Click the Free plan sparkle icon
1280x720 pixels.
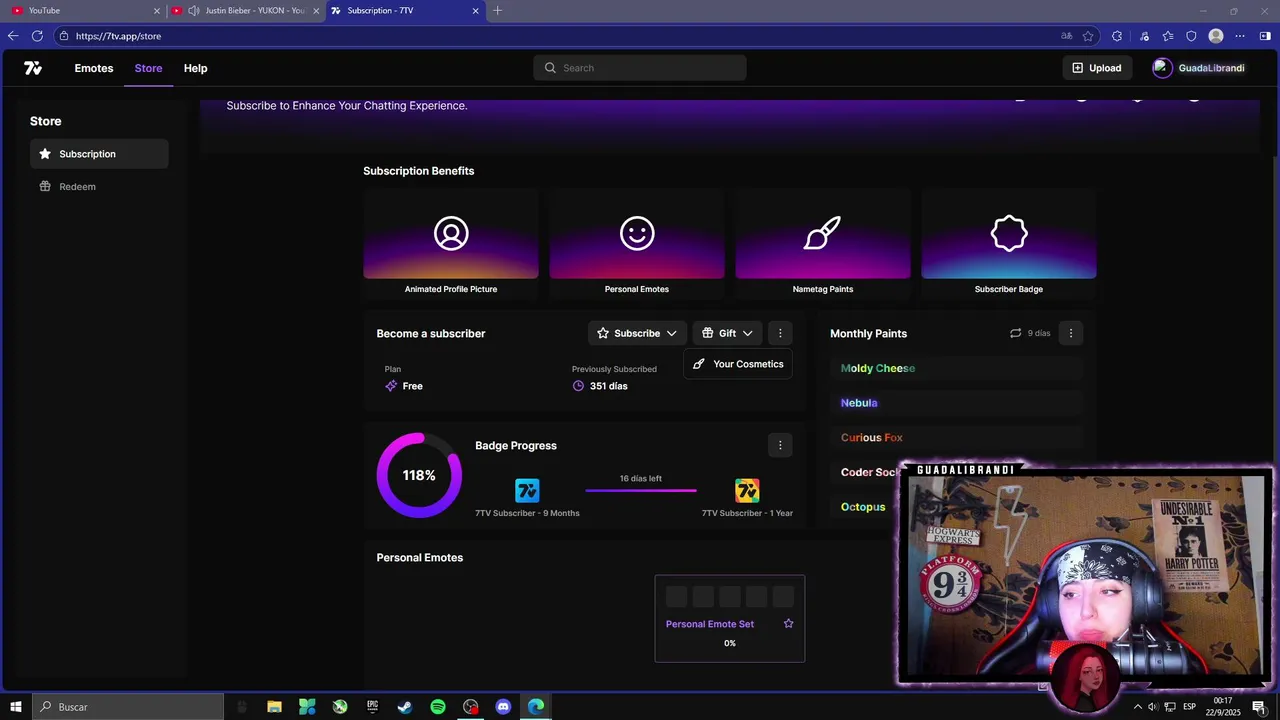[x=391, y=386]
